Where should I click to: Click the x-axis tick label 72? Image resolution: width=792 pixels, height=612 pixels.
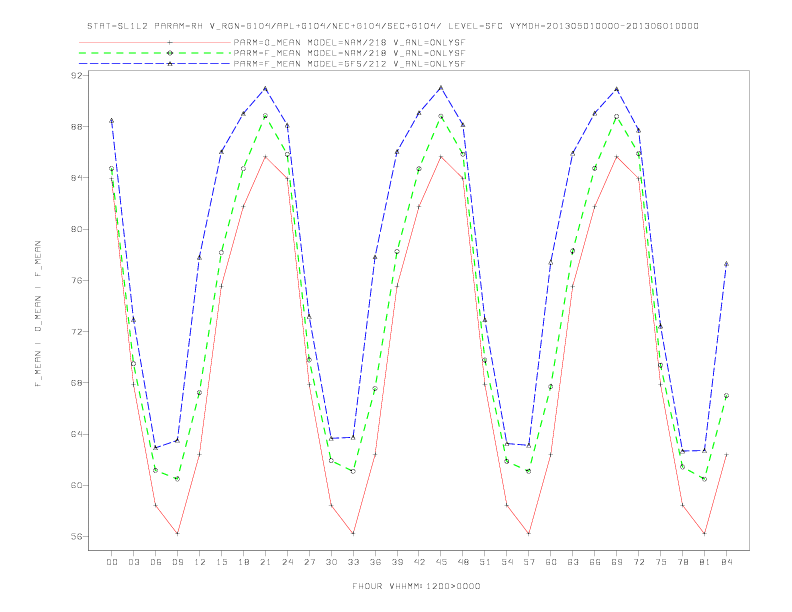(x=639, y=562)
